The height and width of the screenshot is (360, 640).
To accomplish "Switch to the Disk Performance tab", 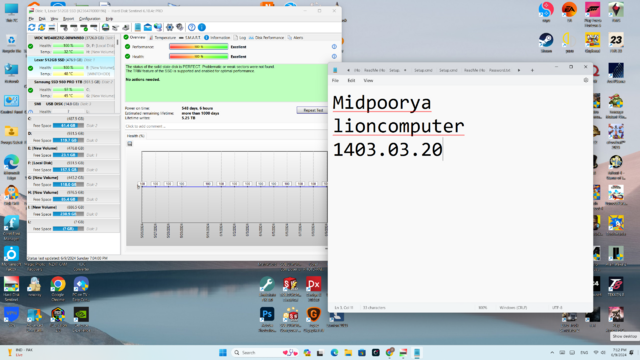I will pos(267,38).
